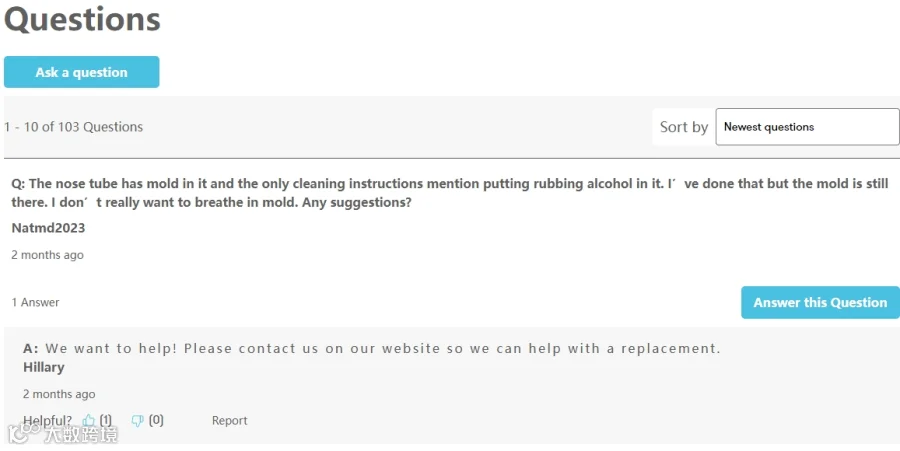900x451 pixels.
Task: Click the Questions page heading
Action: point(82,19)
